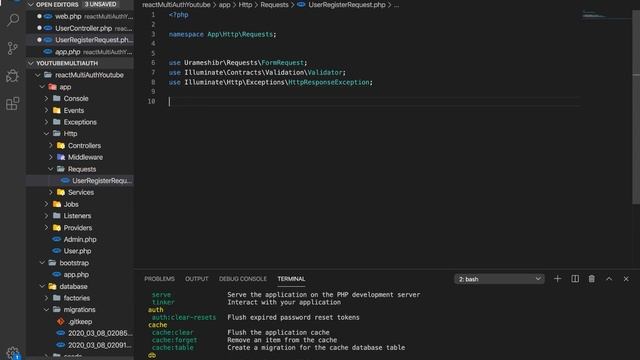
Task: Select UserRegisterRequest.php in Open Editors
Action: click(x=94, y=40)
